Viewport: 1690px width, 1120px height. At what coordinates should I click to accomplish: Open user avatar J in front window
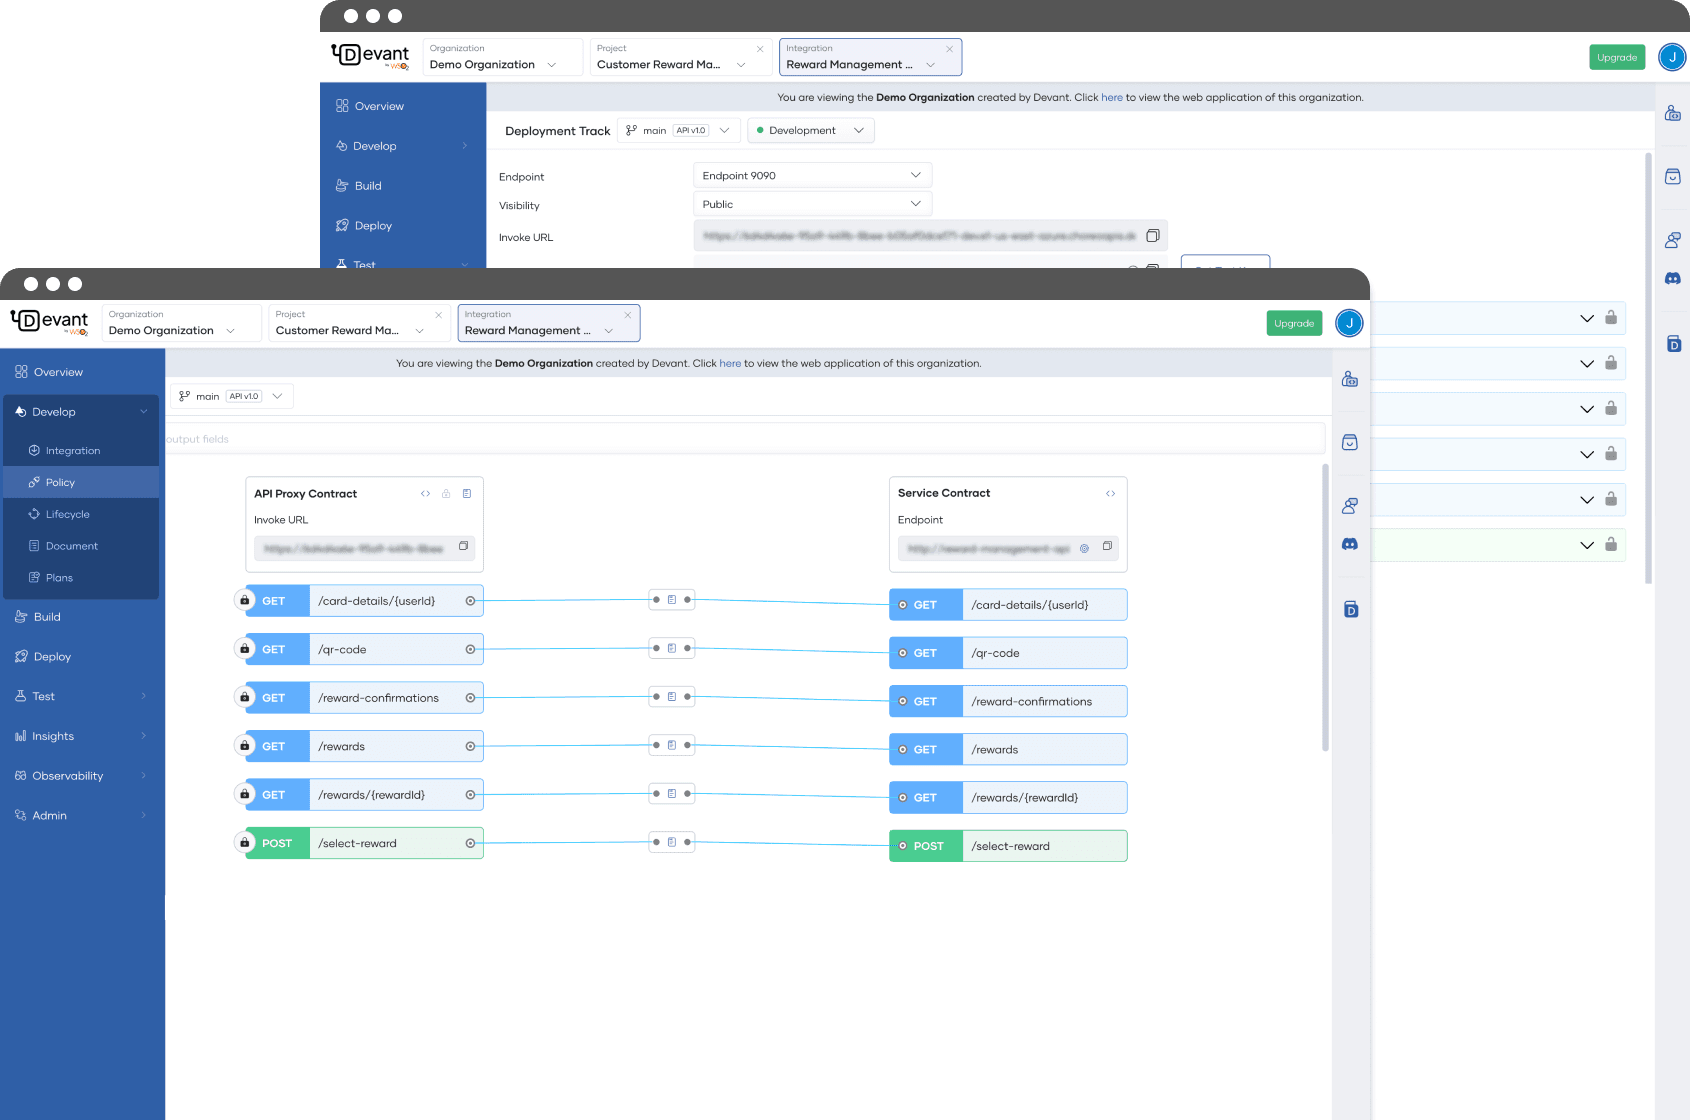[x=1349, y=323]
